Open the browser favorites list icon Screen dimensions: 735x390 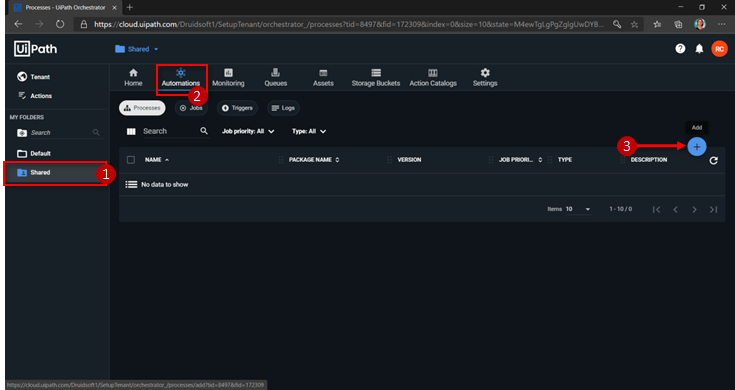(x=657, y=24)
